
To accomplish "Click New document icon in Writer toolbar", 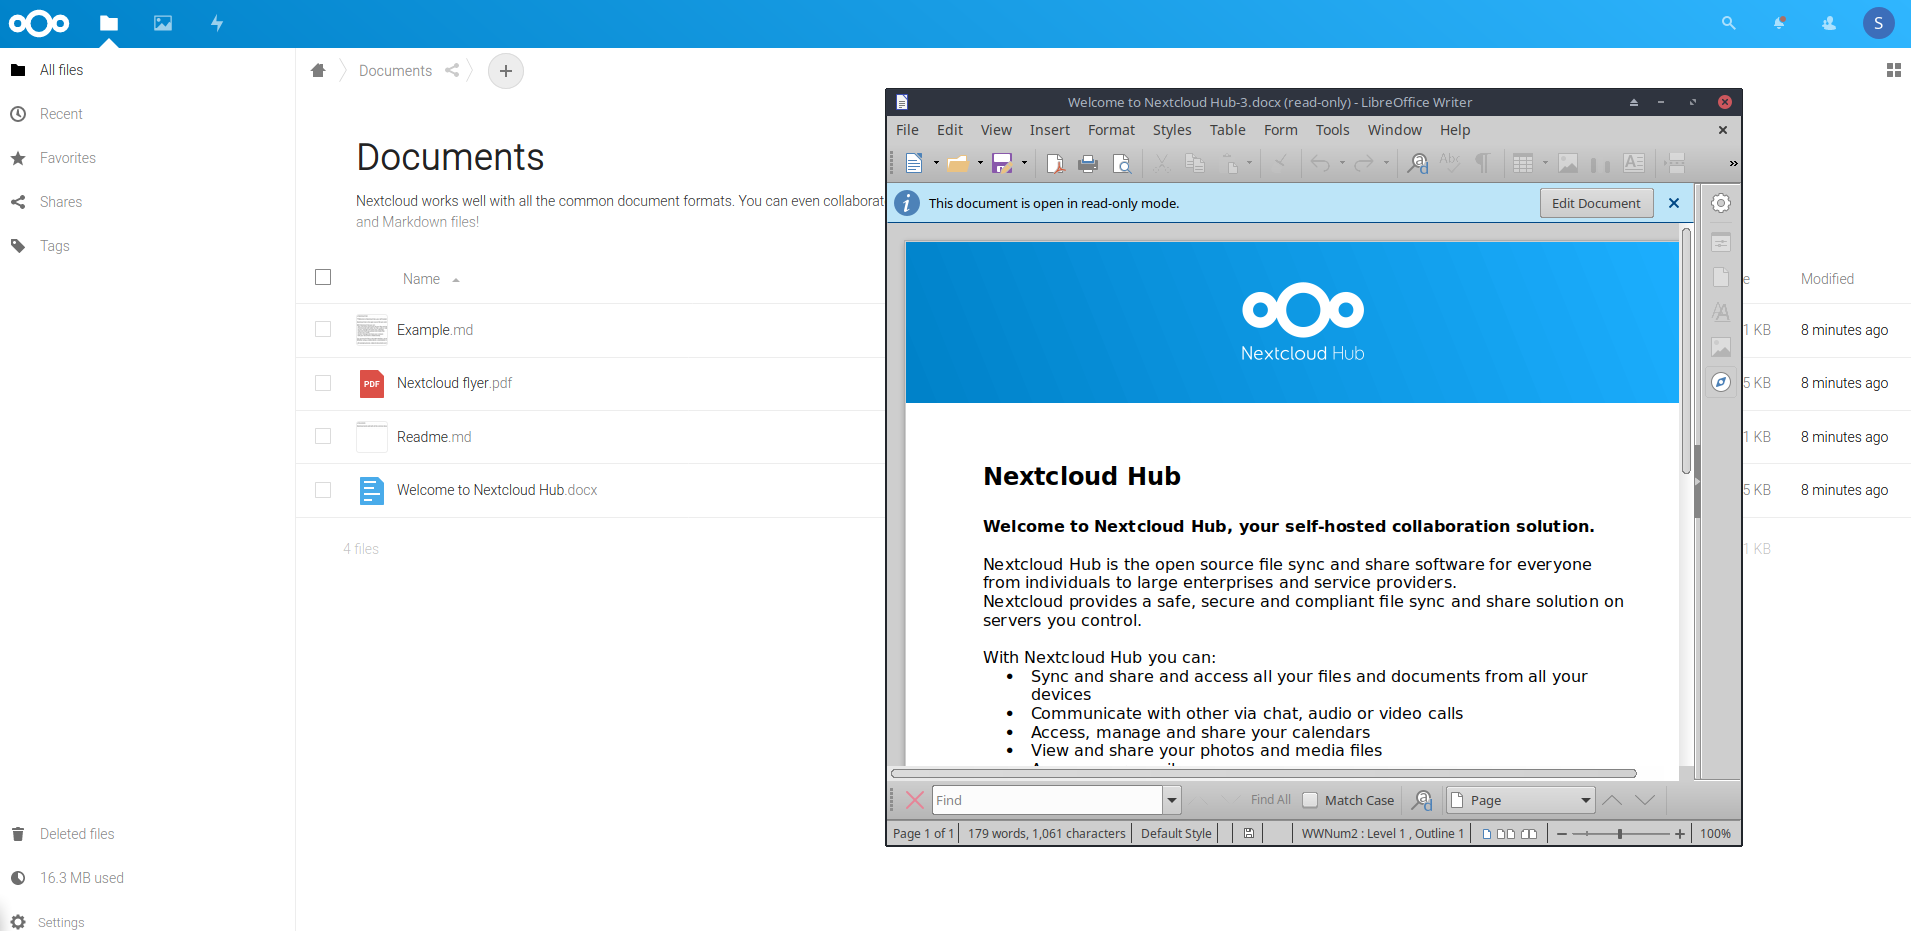I will coord(914,163).
